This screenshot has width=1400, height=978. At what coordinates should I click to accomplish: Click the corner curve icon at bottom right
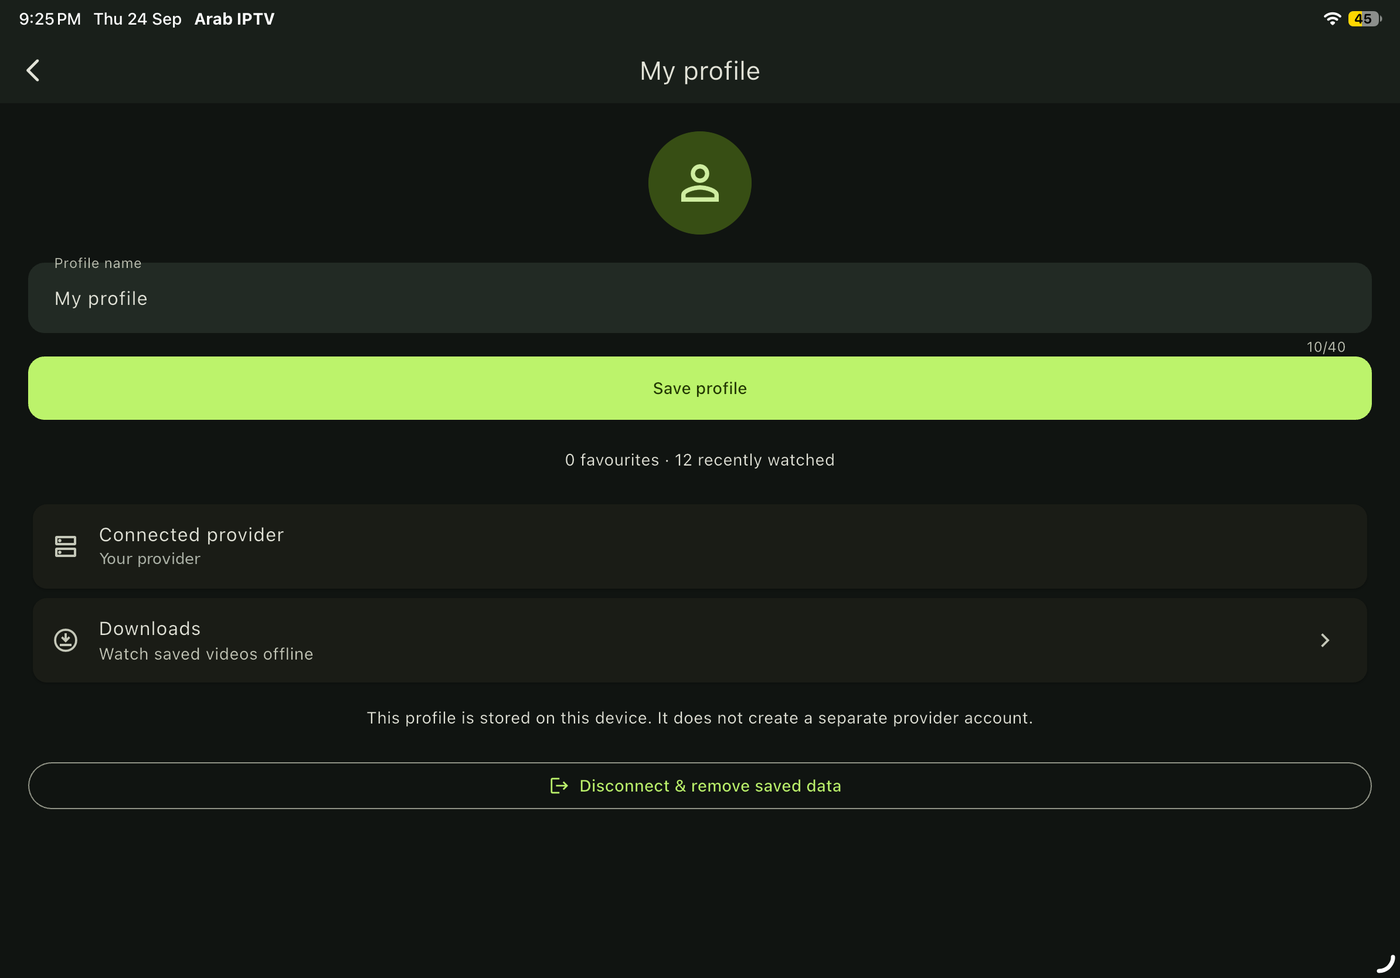1386,963
